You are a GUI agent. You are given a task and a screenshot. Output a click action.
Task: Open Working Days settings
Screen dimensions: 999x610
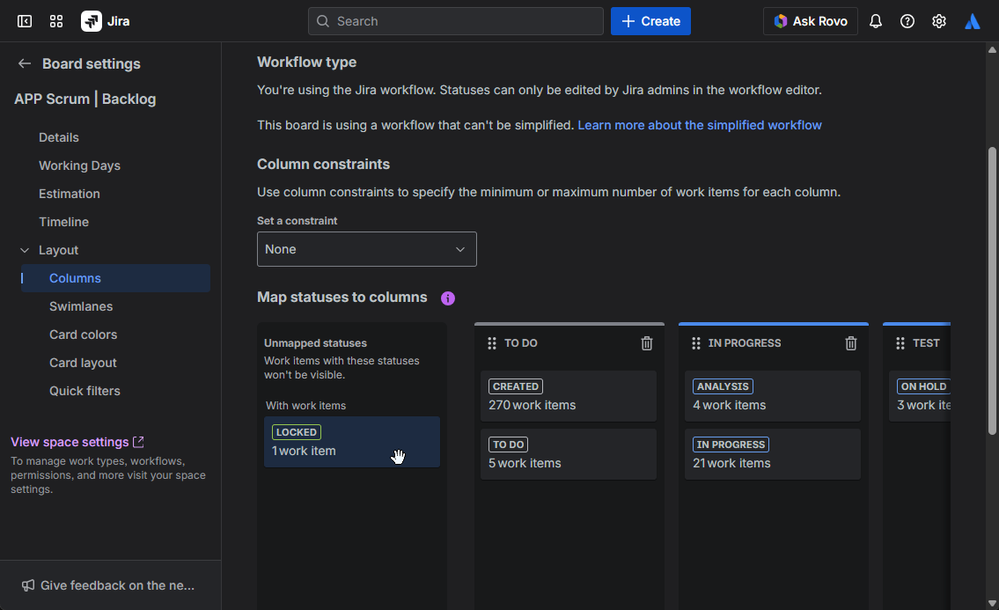tap(80, 166)
